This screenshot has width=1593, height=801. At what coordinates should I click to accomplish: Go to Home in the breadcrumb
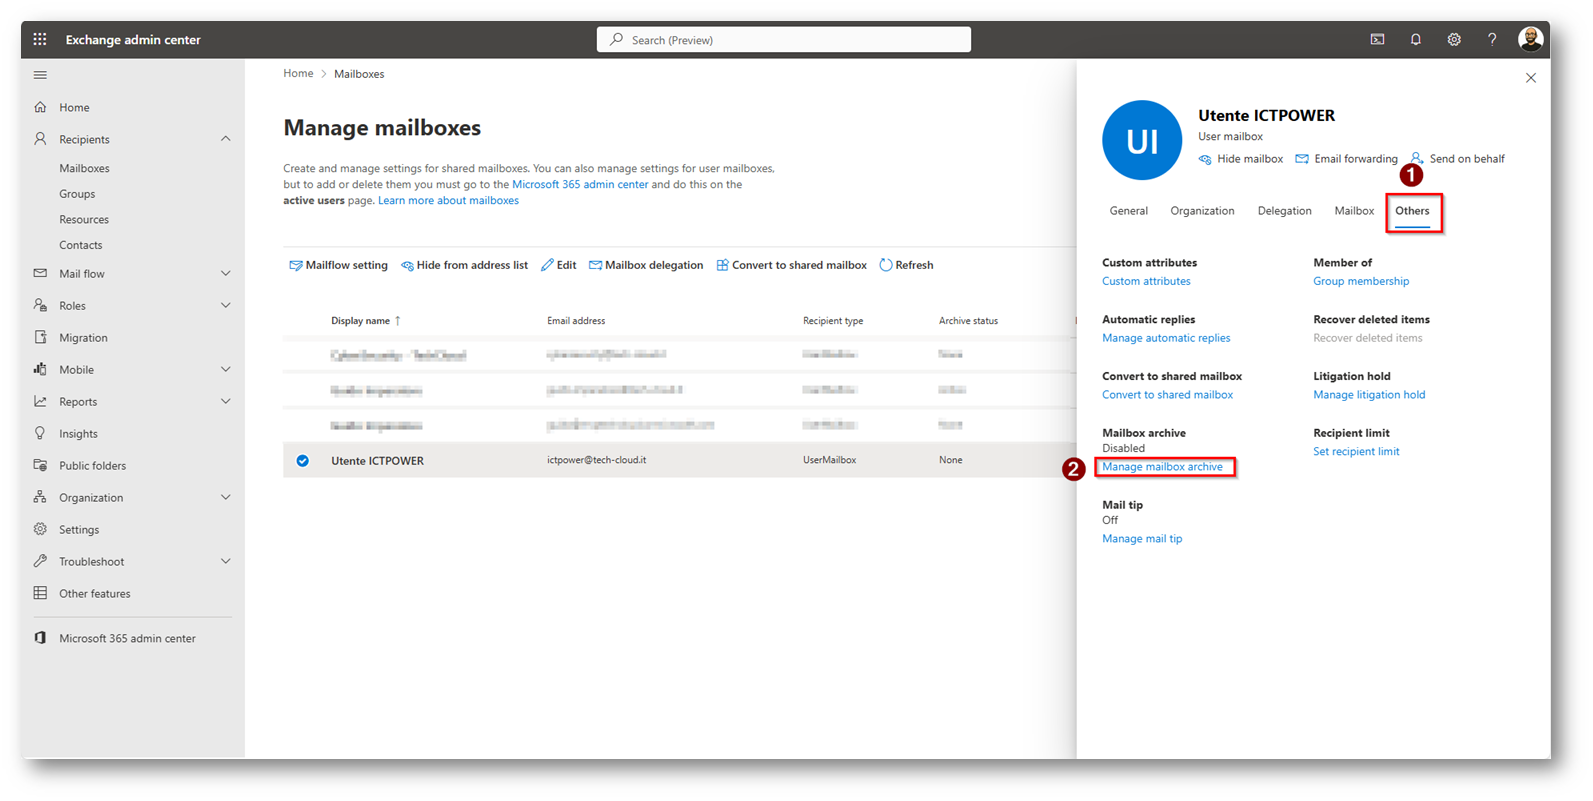click(x=298, y=74)
